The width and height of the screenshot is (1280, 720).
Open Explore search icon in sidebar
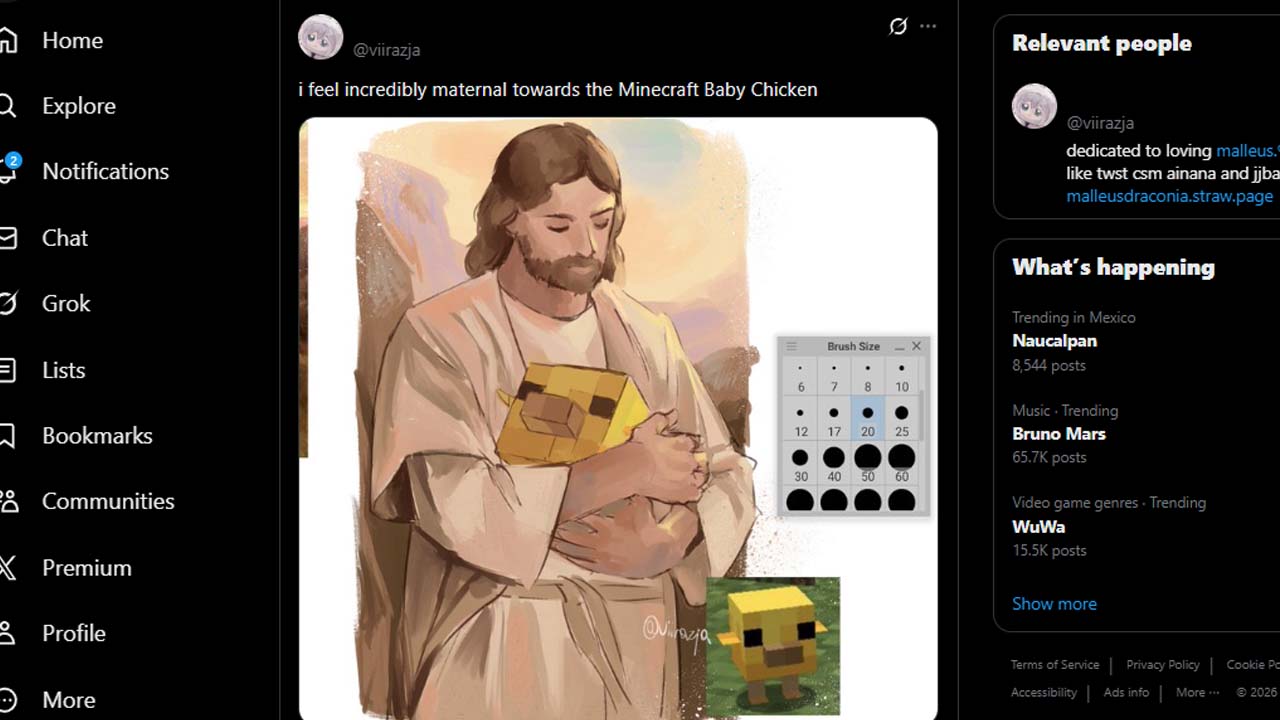[6, 106]
